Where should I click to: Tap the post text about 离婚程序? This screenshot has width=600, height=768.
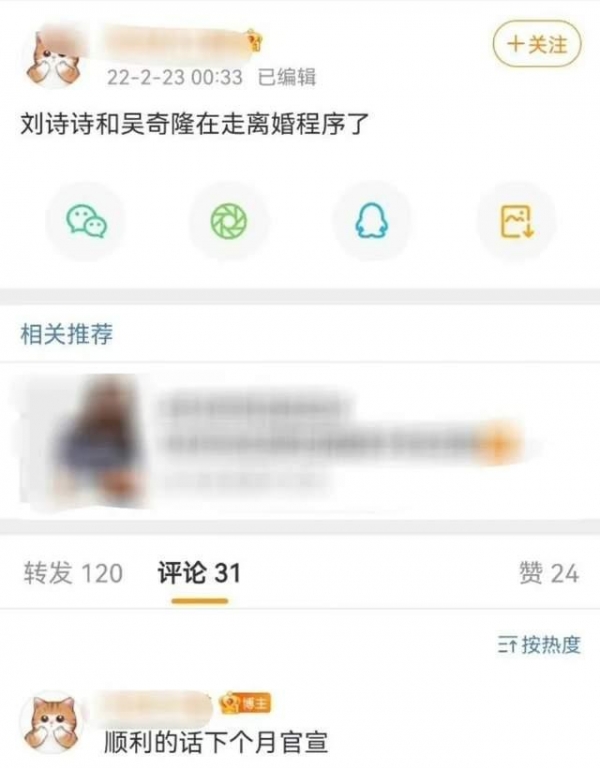[194, 123]
